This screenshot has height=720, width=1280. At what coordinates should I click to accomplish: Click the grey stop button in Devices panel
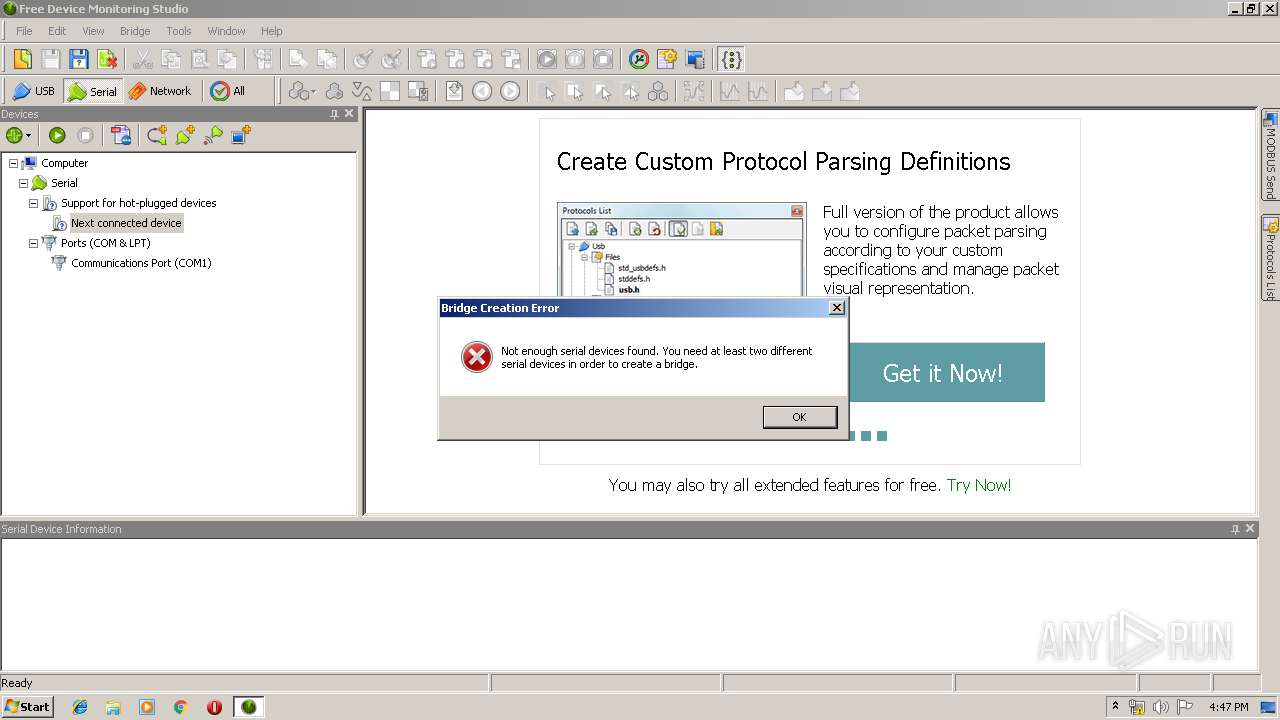pyautogui.click(x=86, y=135)
